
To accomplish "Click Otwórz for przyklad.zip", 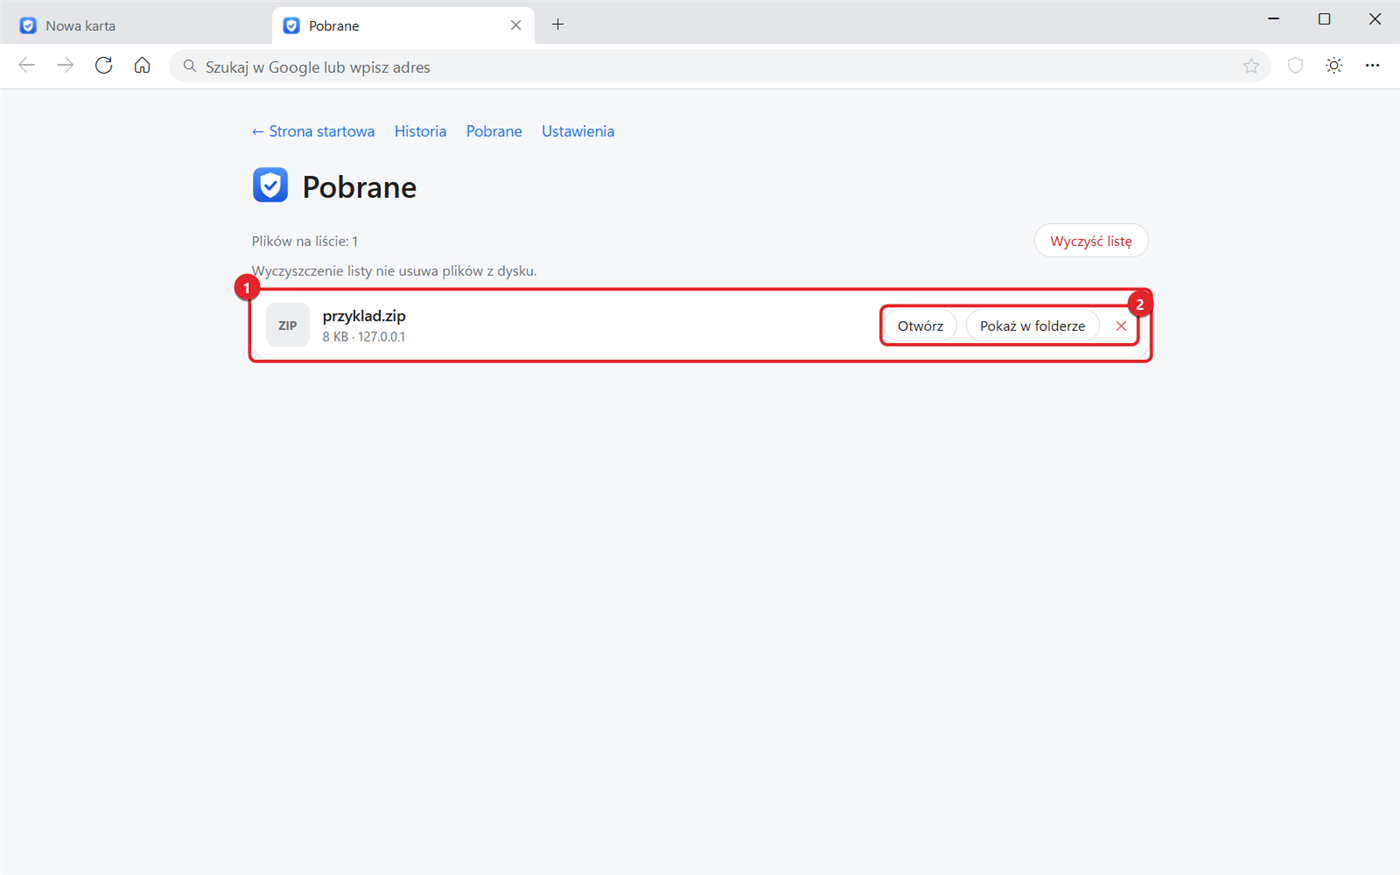I will click(x=920, y=326).
